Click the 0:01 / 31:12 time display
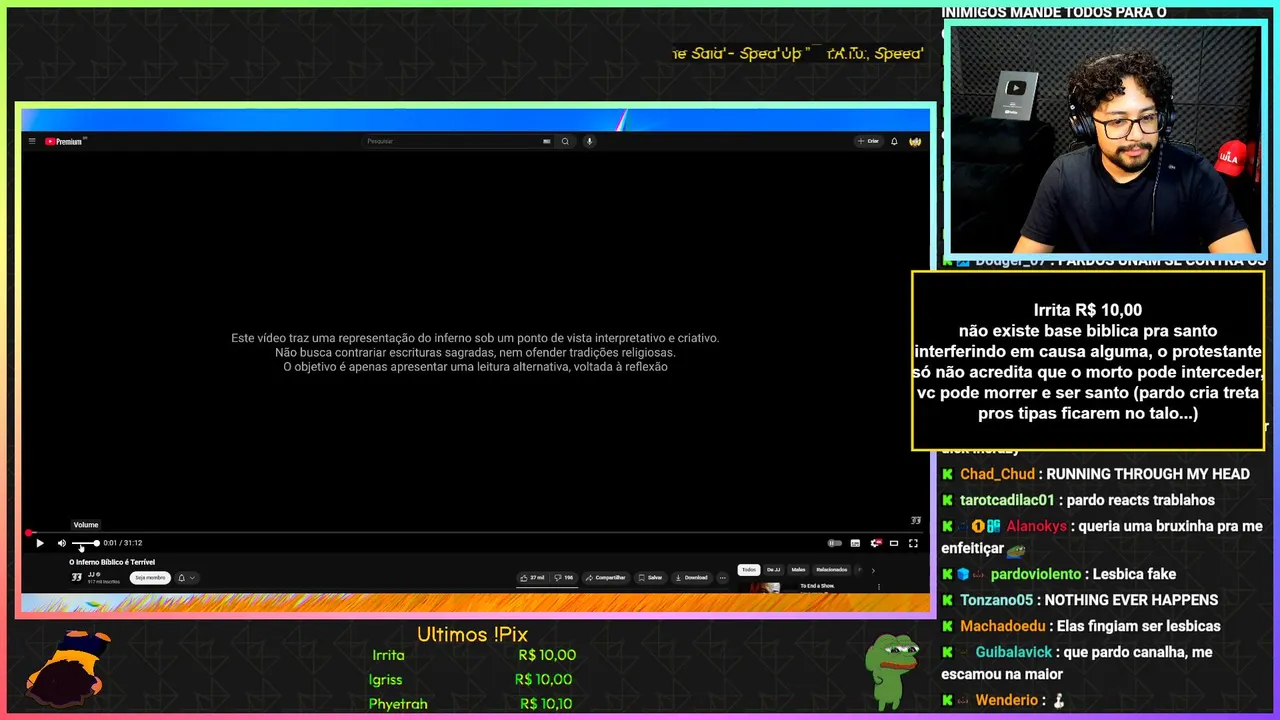 (123, 543)
